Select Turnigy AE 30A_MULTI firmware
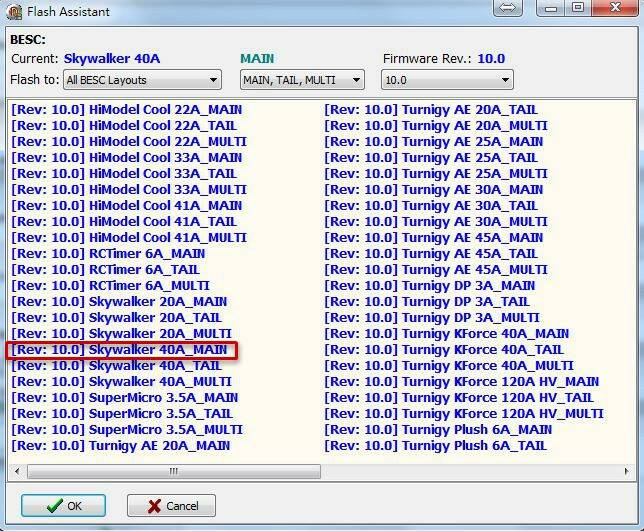Image resolution: width=644 pixels, height=531 pixels. 436,222
